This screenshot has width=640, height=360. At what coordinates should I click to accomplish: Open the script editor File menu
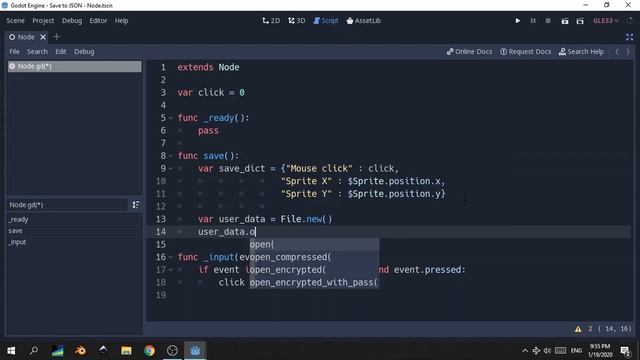14,51
